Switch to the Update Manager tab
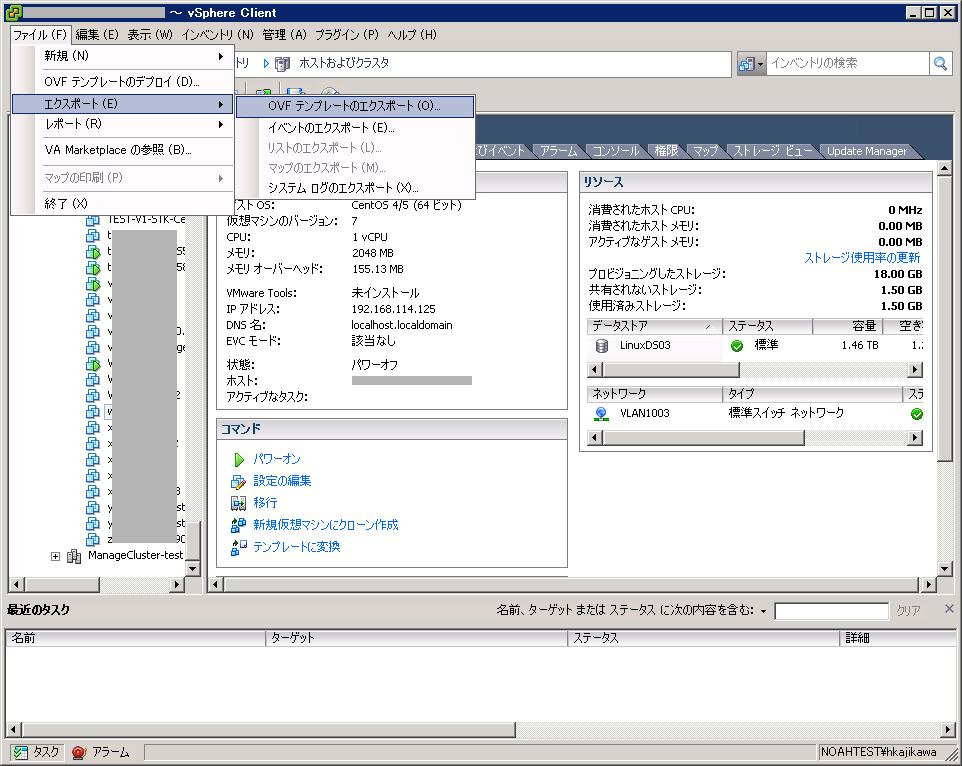The image size is (962, 766). tap(866, 151)
